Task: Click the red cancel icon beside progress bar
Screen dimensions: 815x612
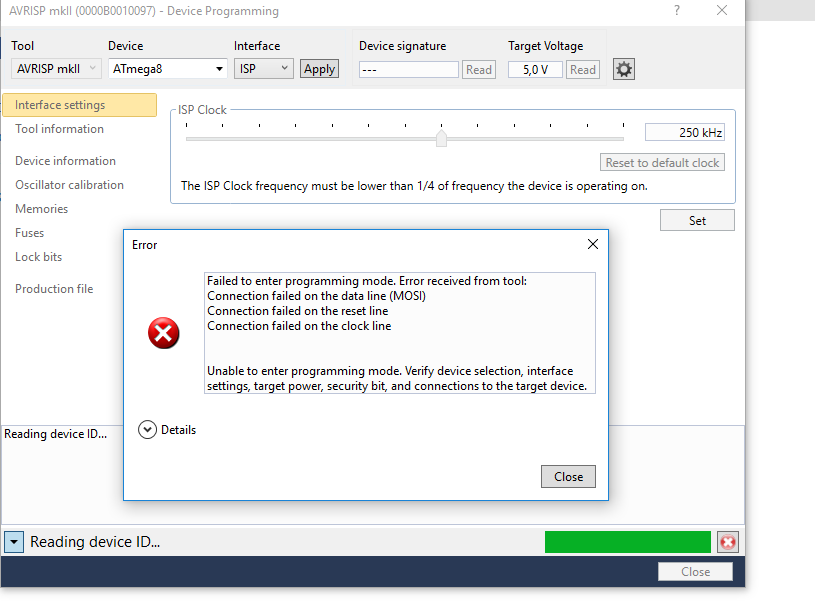Action: [x=728, y=542]
